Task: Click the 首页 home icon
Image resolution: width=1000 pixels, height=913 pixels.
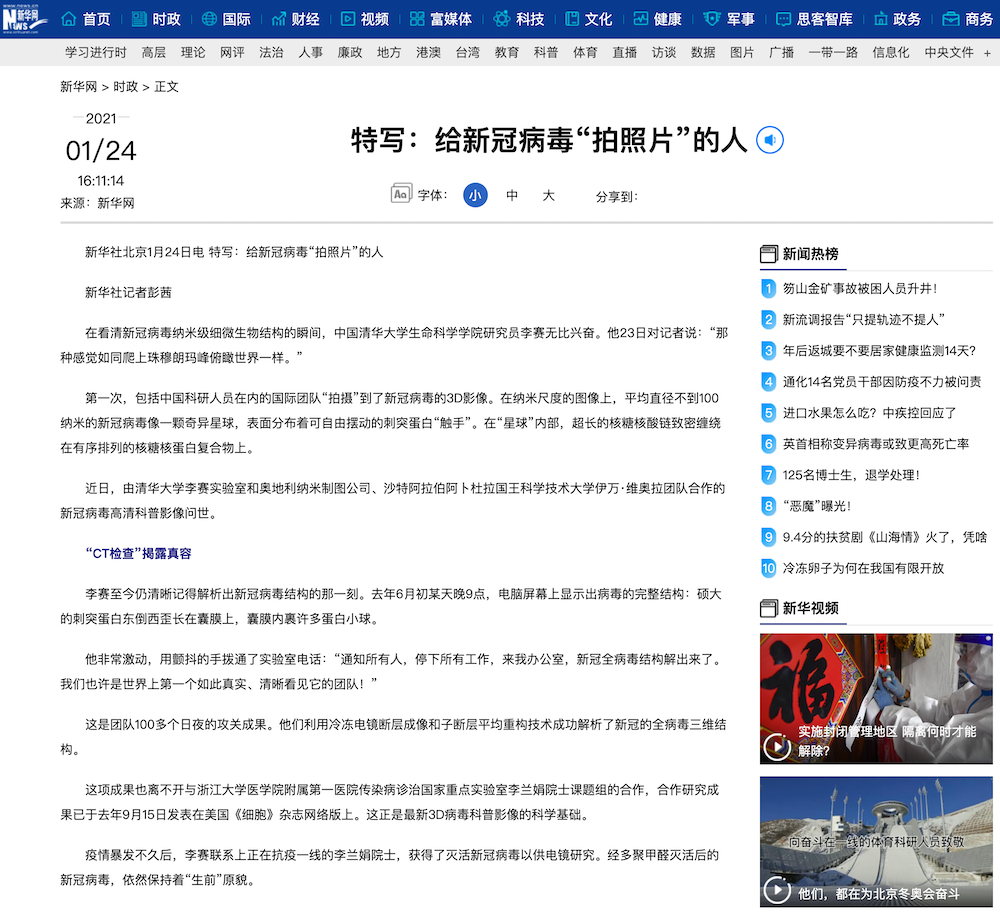Action: coord(68,19)
